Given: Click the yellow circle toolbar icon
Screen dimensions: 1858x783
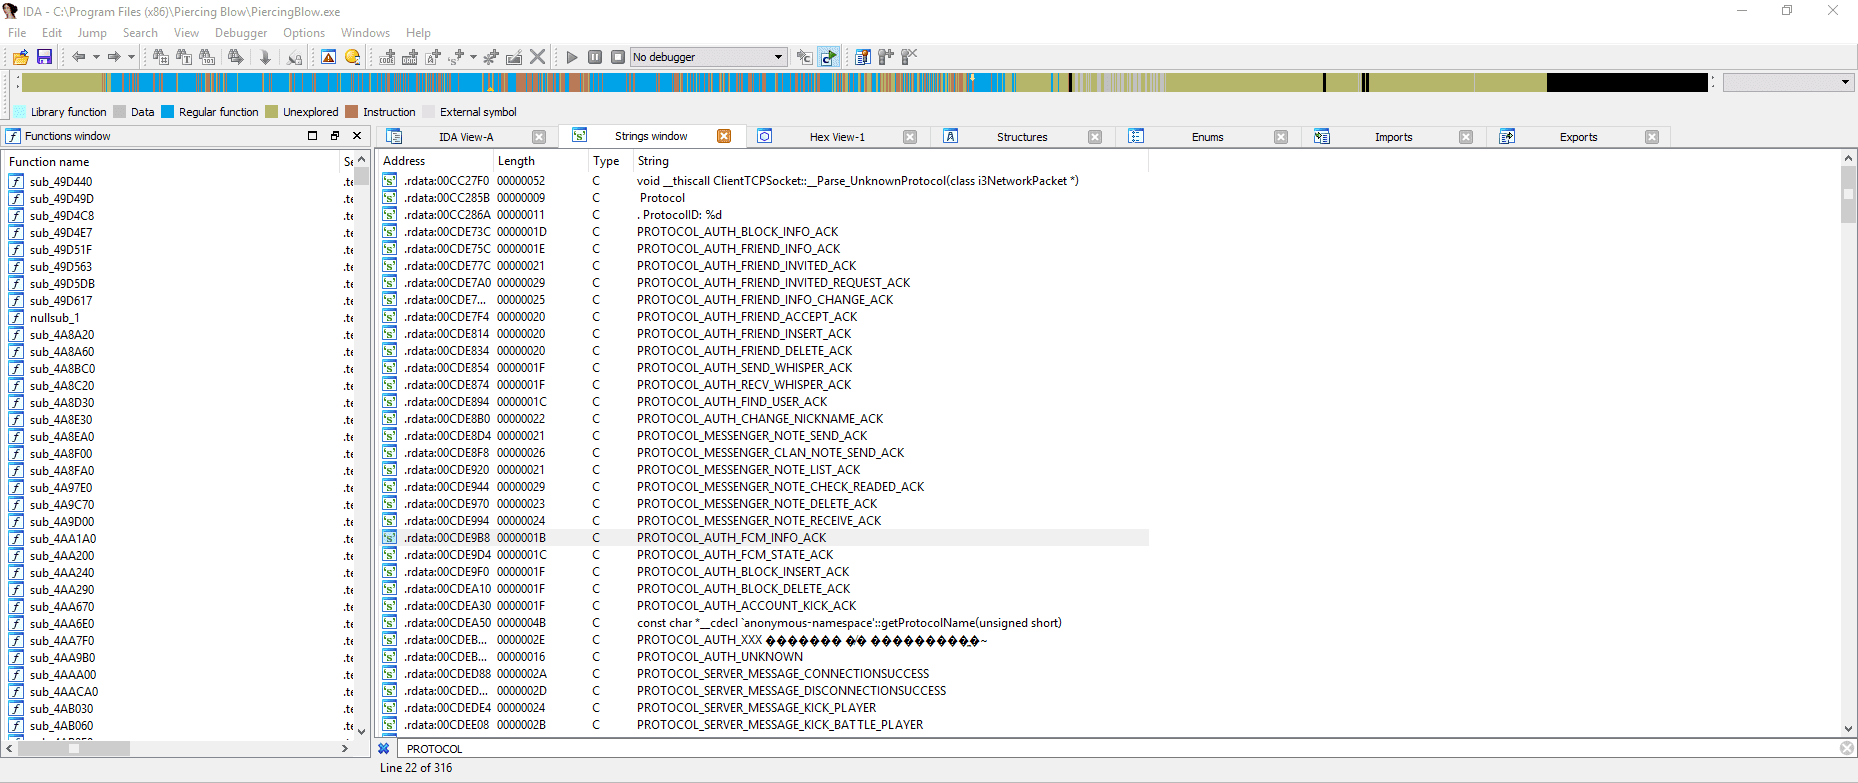Looking at the screenshot, I should click(352, 57).
